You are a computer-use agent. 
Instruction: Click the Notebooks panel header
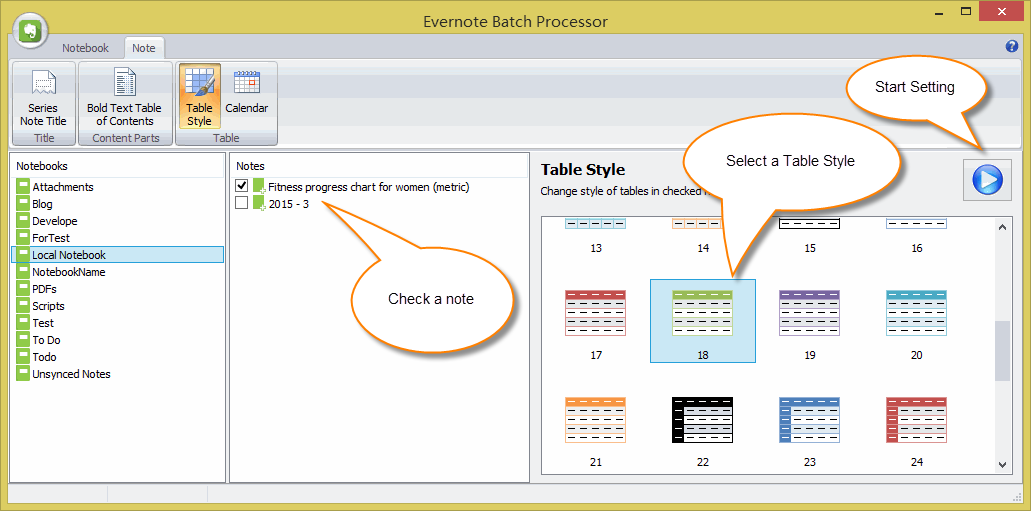42,166
